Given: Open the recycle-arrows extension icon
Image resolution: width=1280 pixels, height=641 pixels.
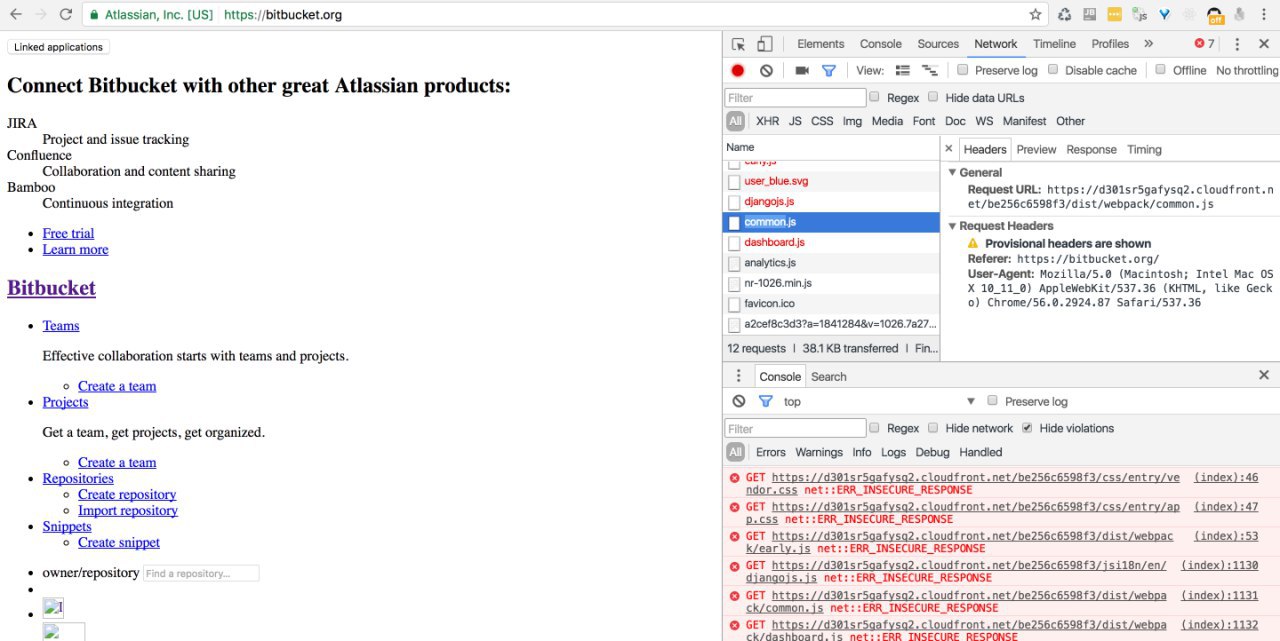Looking at the screenshot, I should tap(1064, 15).
